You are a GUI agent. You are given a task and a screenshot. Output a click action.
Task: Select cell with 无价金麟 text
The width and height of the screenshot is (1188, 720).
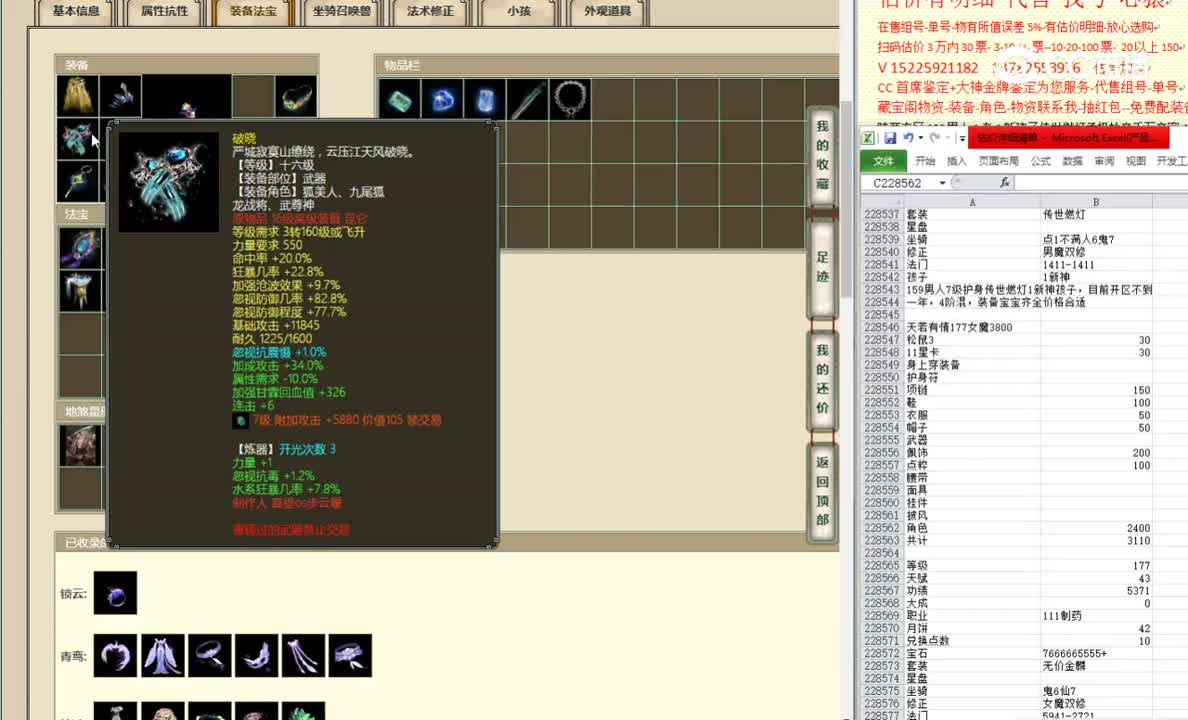[1096, 665]
